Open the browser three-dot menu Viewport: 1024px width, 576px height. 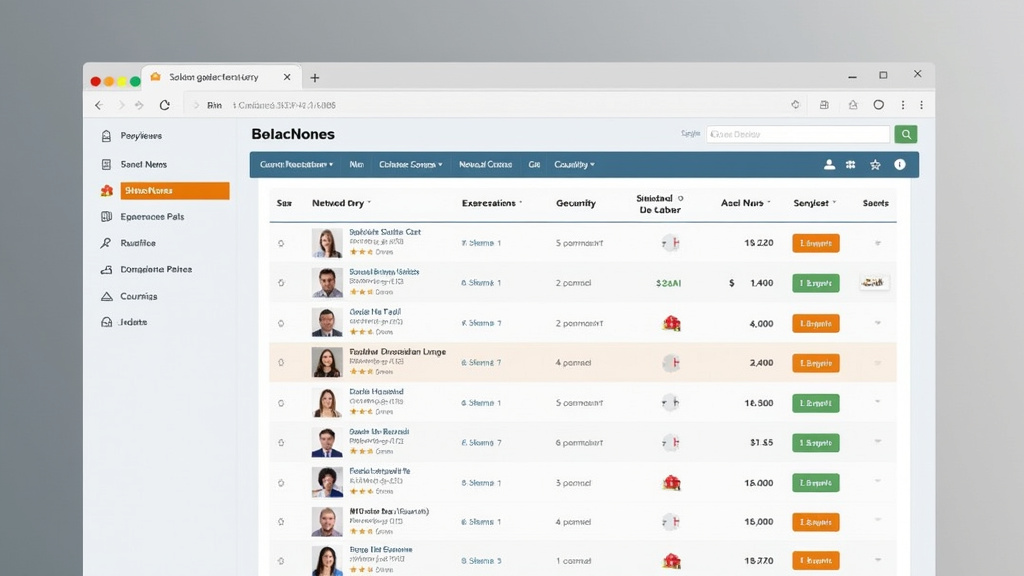tap(903, 105)
